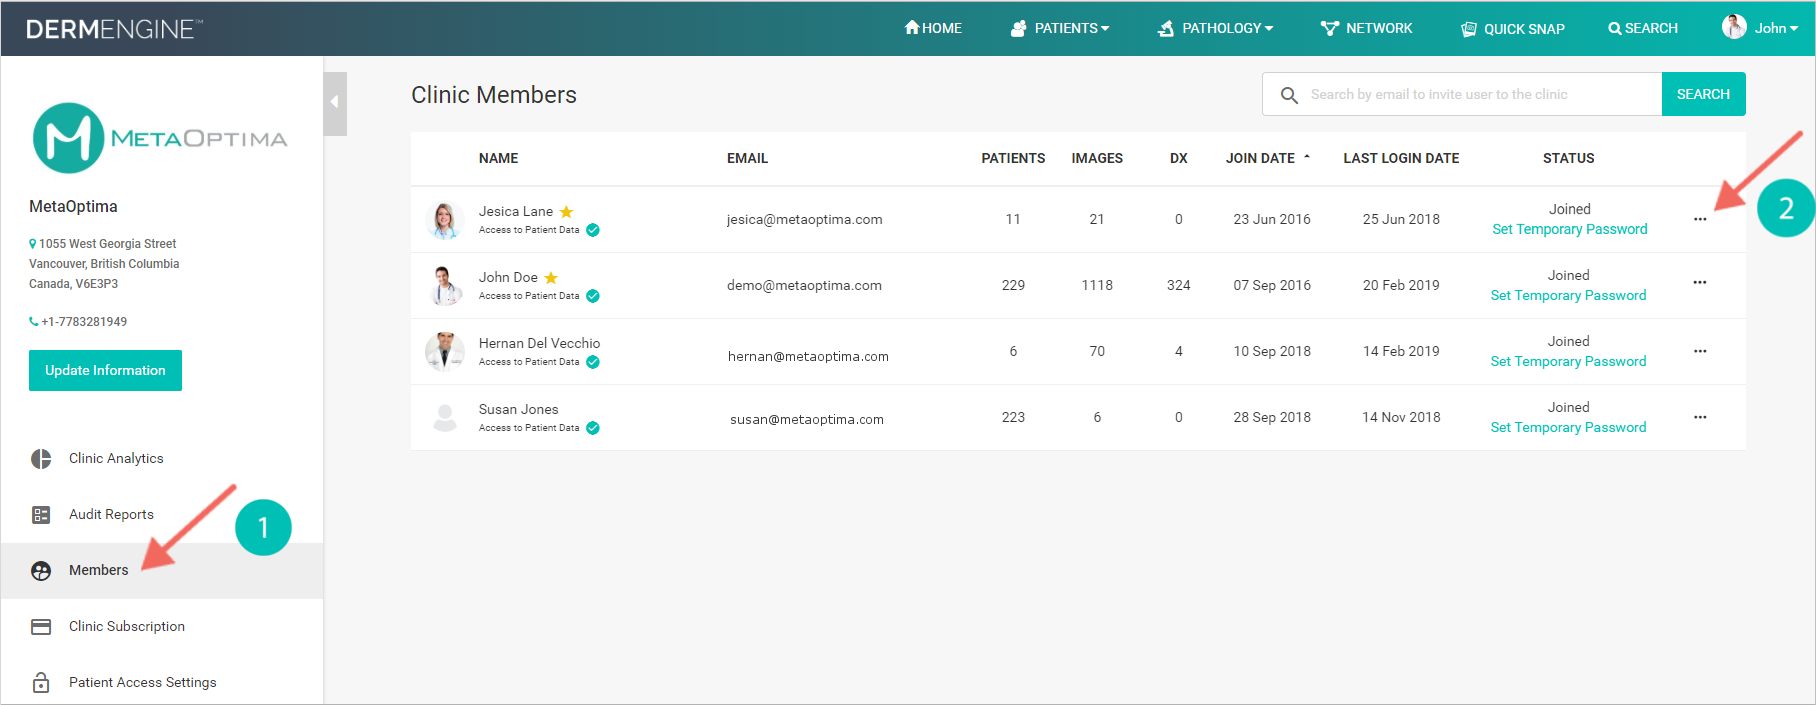The image size is (1816, 705).
Task: Click the Members sidebar icon
Action: (41, 571)
